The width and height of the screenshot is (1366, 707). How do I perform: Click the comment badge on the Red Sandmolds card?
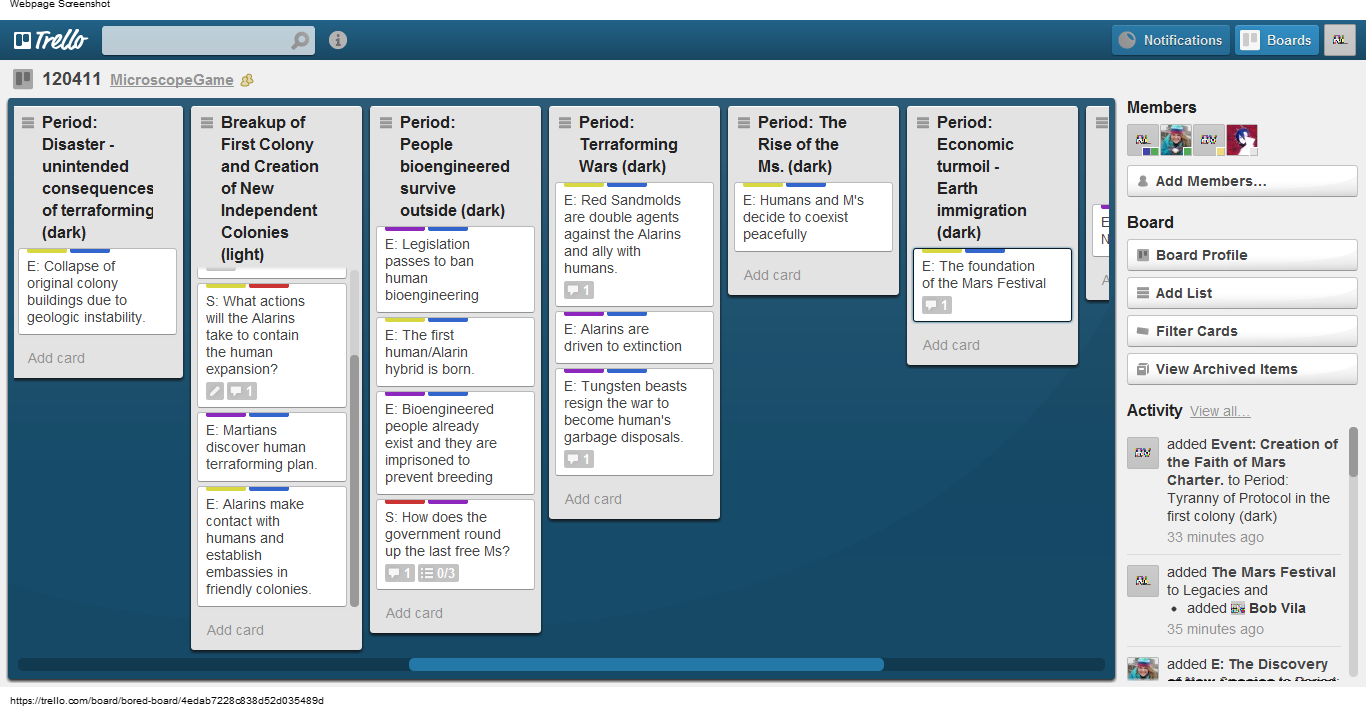tap(579, 290)
